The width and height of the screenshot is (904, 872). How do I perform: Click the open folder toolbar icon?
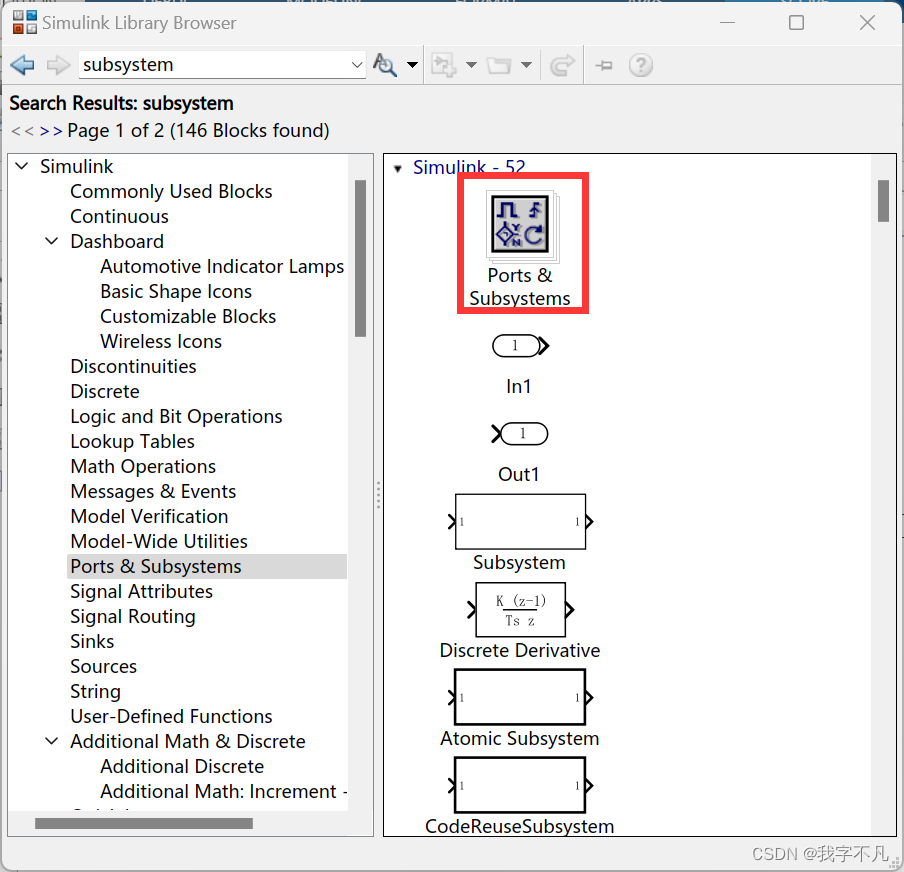pyautogui.click(x=499, y=65)
